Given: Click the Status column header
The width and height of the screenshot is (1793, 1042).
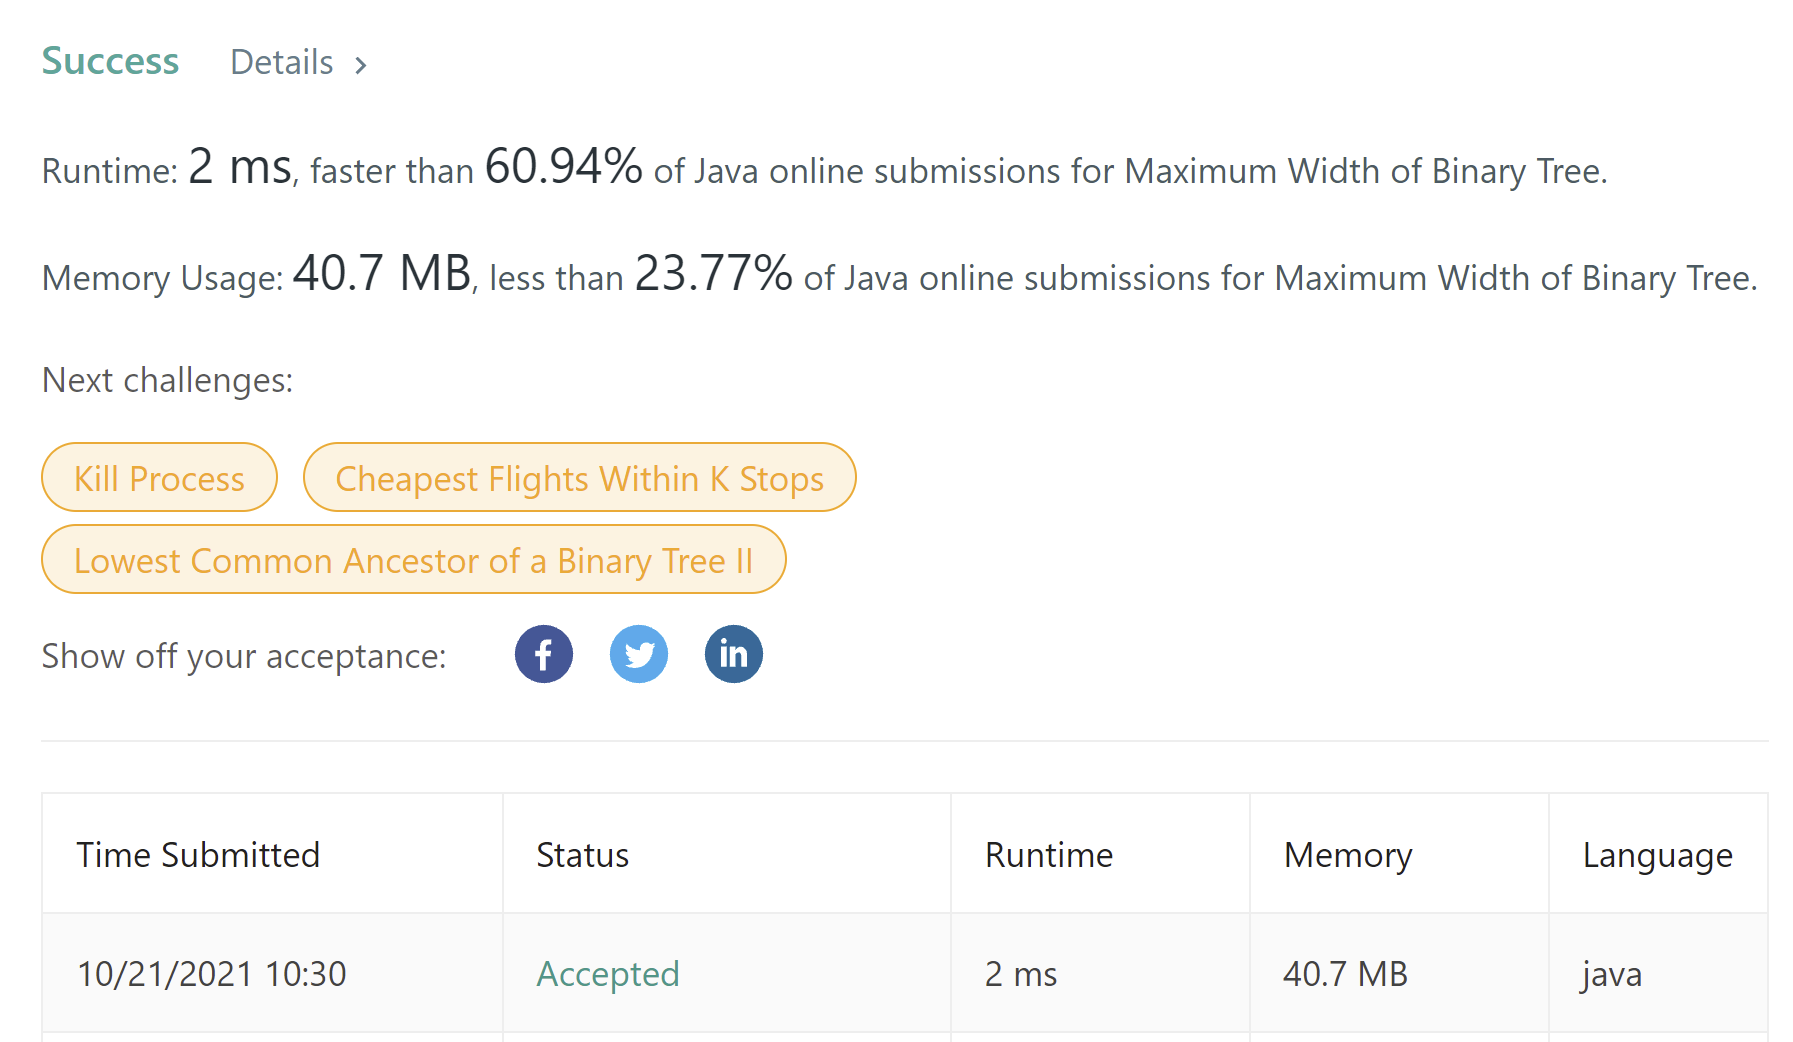Looking at the screenshot, I should point(582,855).
